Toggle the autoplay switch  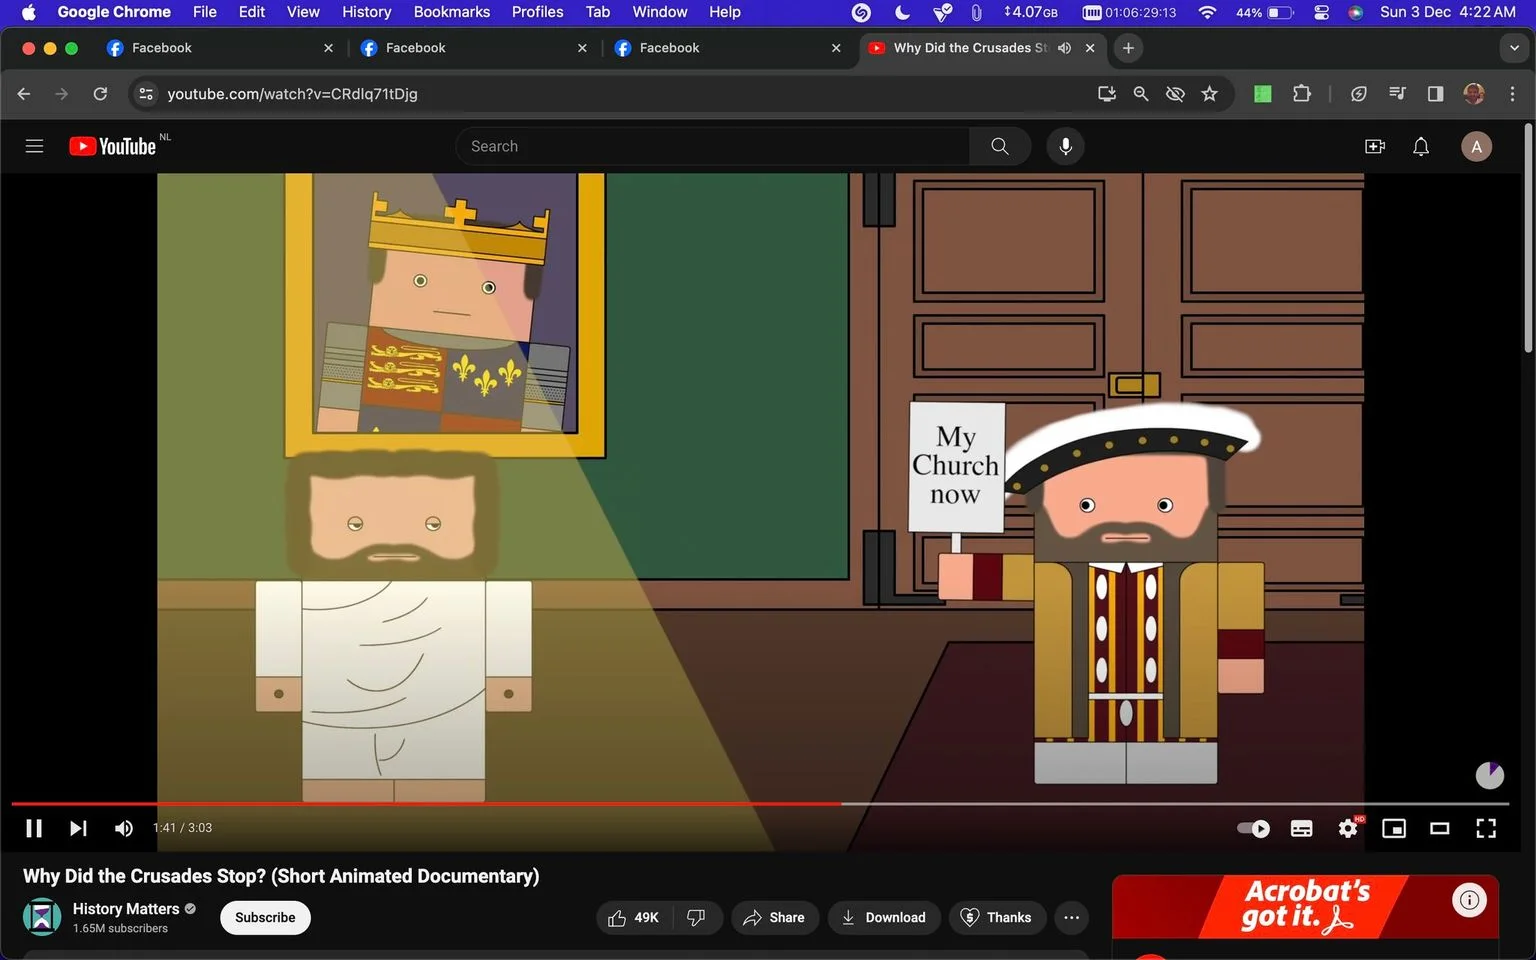click(x=1254, y=828)
